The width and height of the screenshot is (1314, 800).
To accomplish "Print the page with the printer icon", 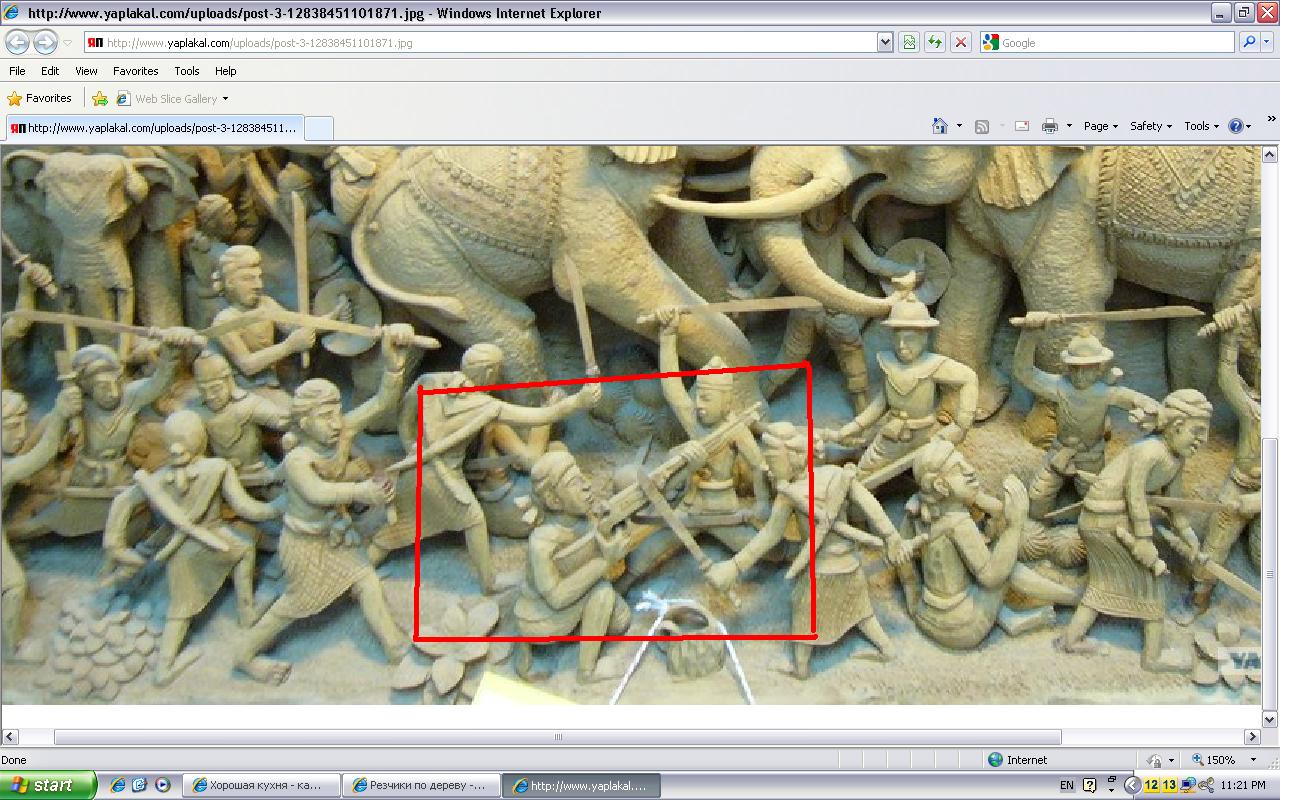I will 1050,126.
